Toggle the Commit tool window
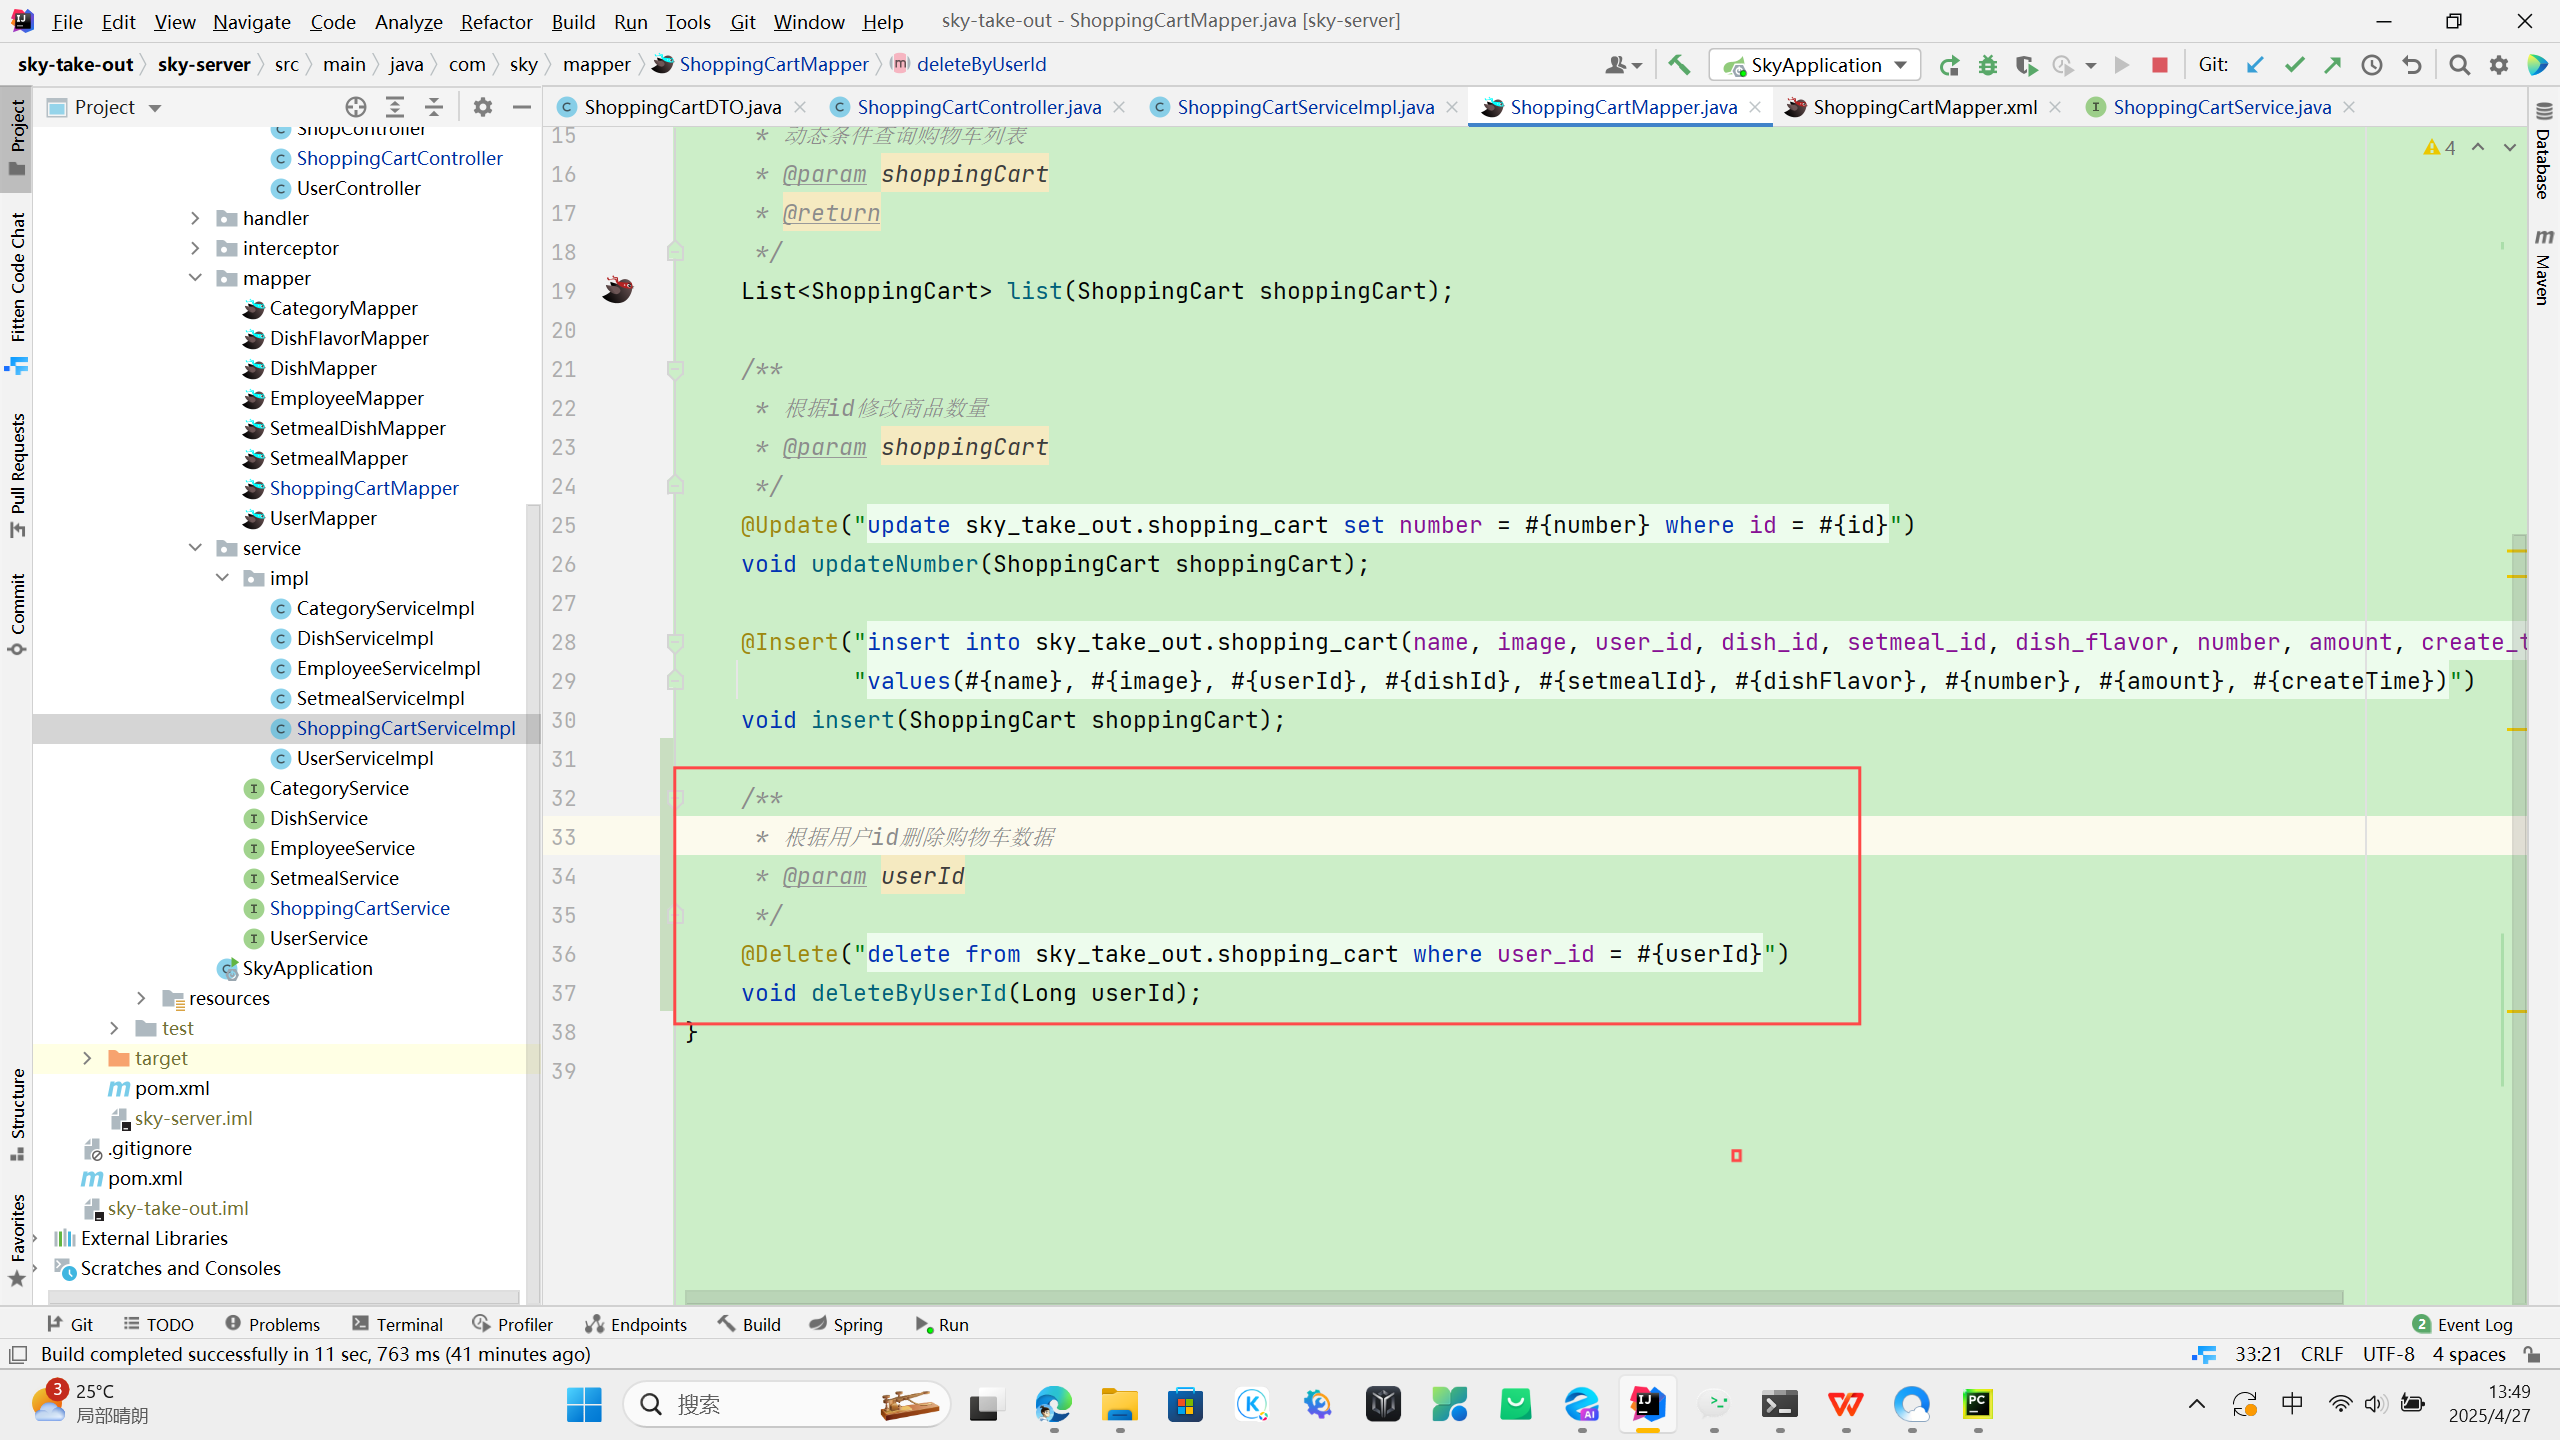Viewport: 2560px width, 1440px height. [x=17, y=612]
